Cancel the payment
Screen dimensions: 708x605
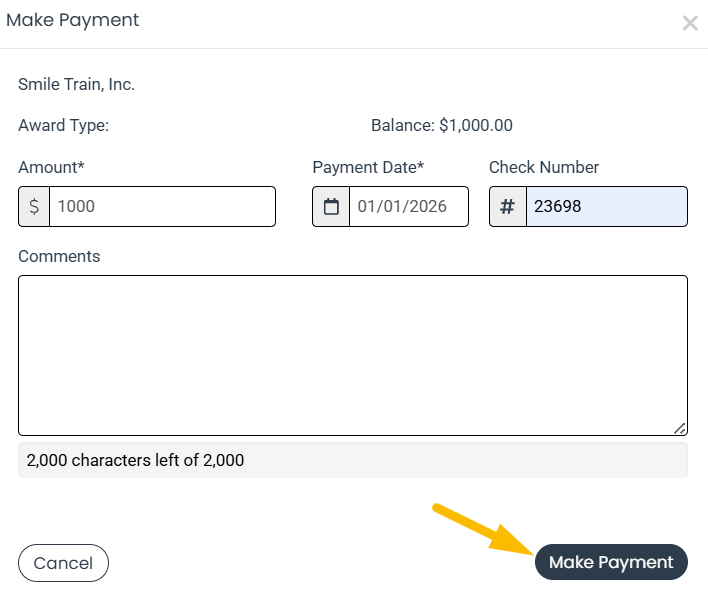coord(63,563)
